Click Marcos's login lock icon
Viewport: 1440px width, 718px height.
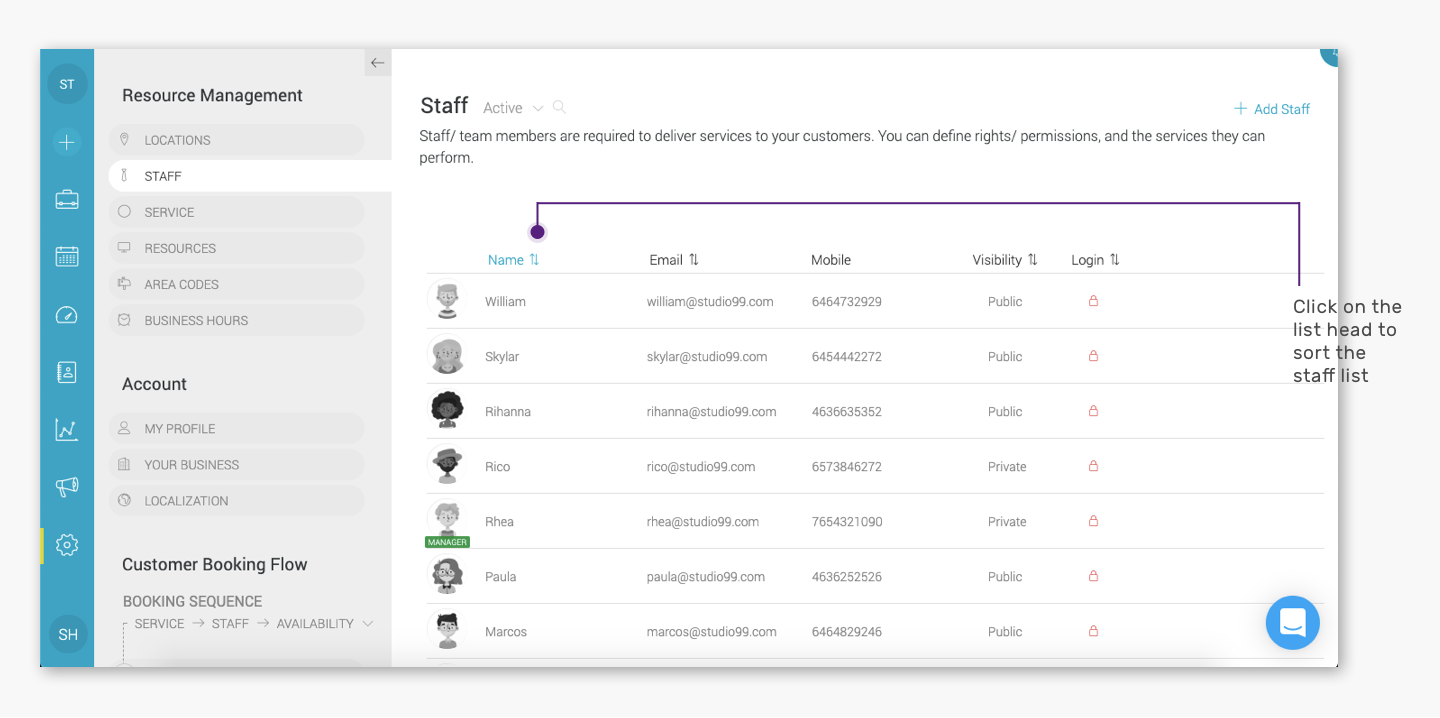click(1093, 631)
